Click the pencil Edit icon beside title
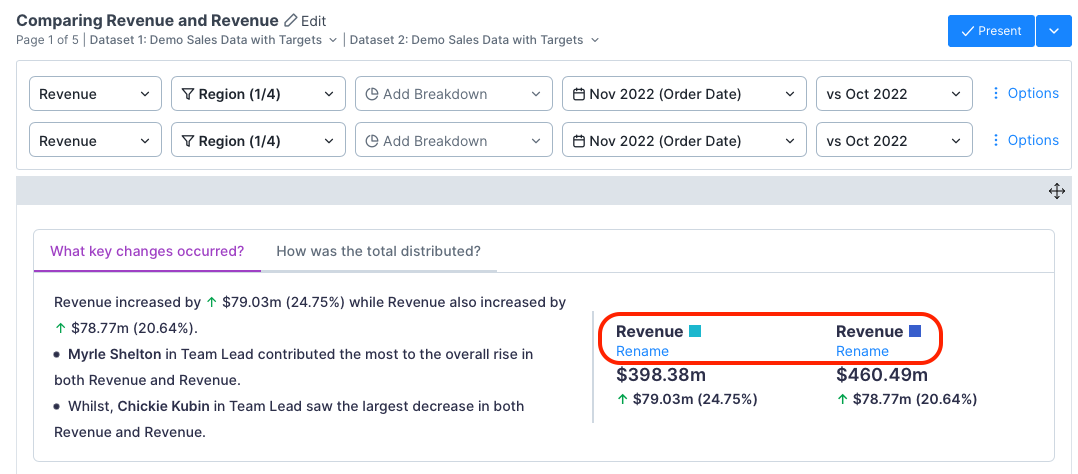The height and width of the screenshot is (474, 1078). tap(291, 20)
